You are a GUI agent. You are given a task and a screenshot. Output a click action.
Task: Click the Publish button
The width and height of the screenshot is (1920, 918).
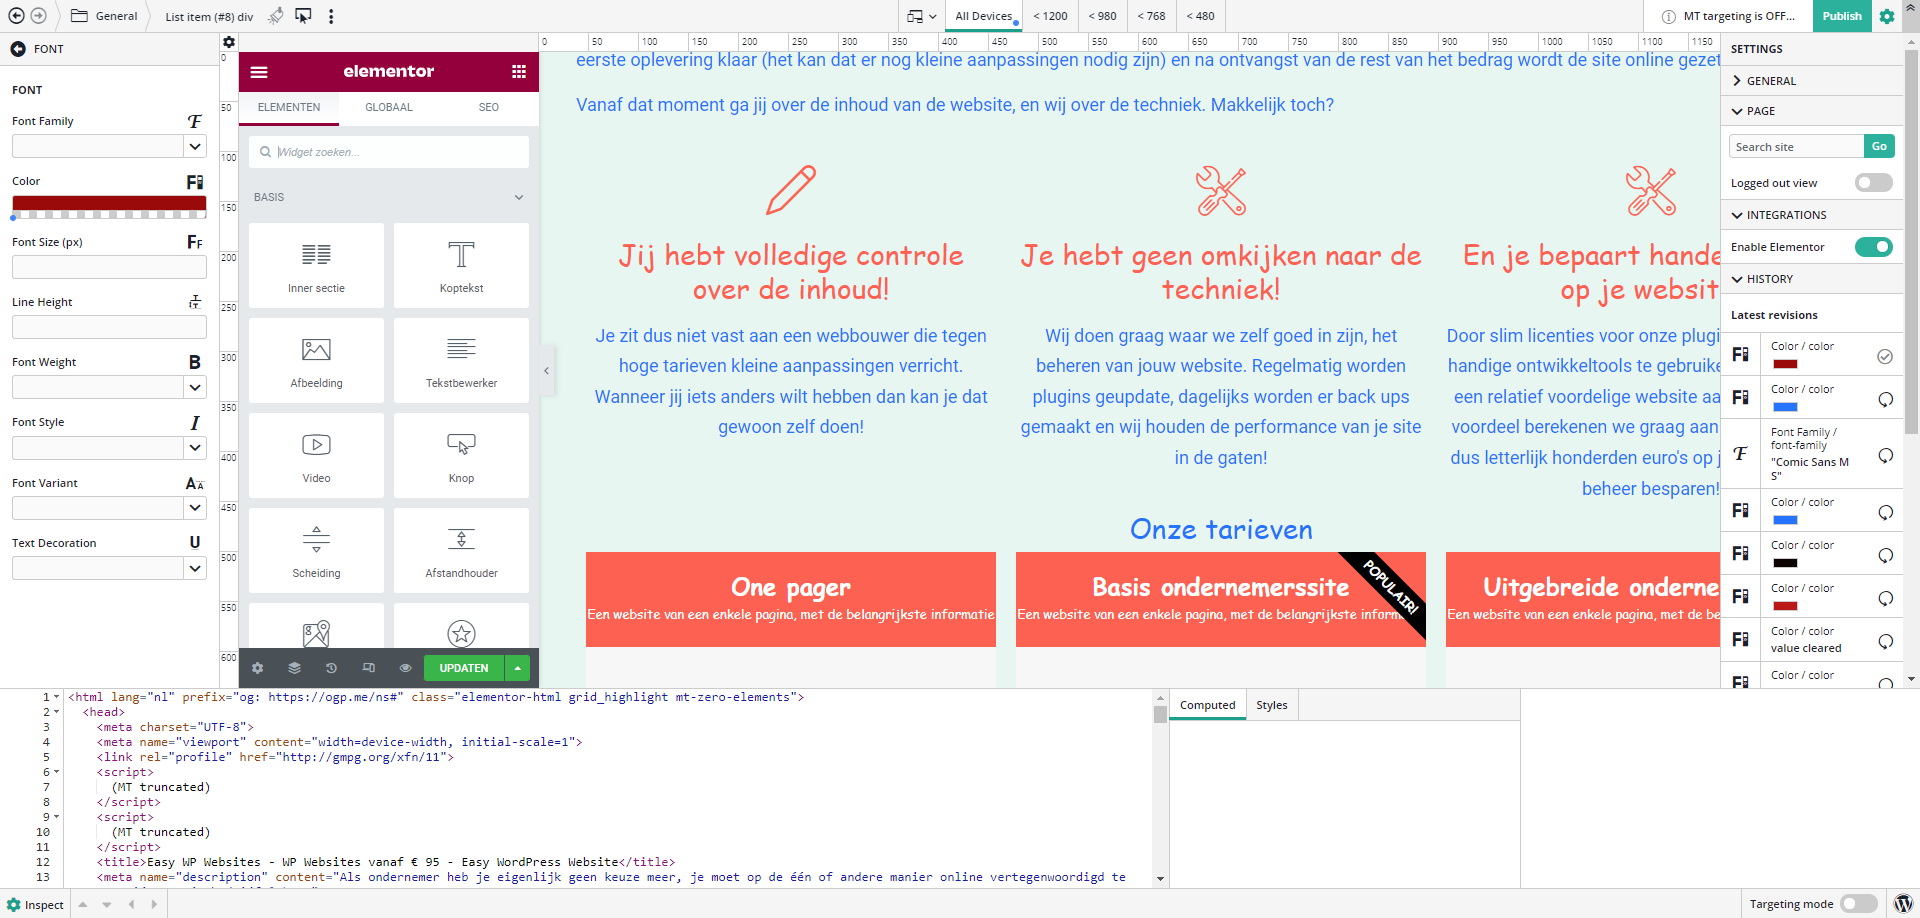(1842, 16)
